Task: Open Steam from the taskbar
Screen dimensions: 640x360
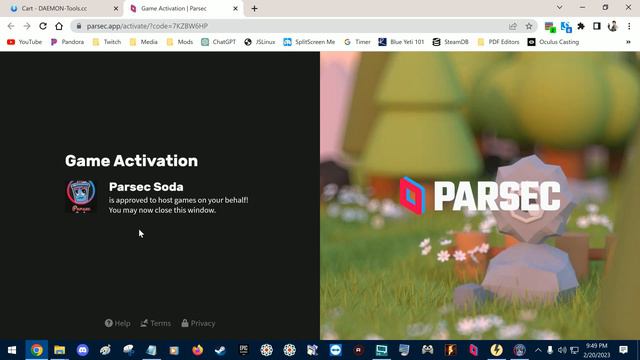Action: [x=220, y=350]
